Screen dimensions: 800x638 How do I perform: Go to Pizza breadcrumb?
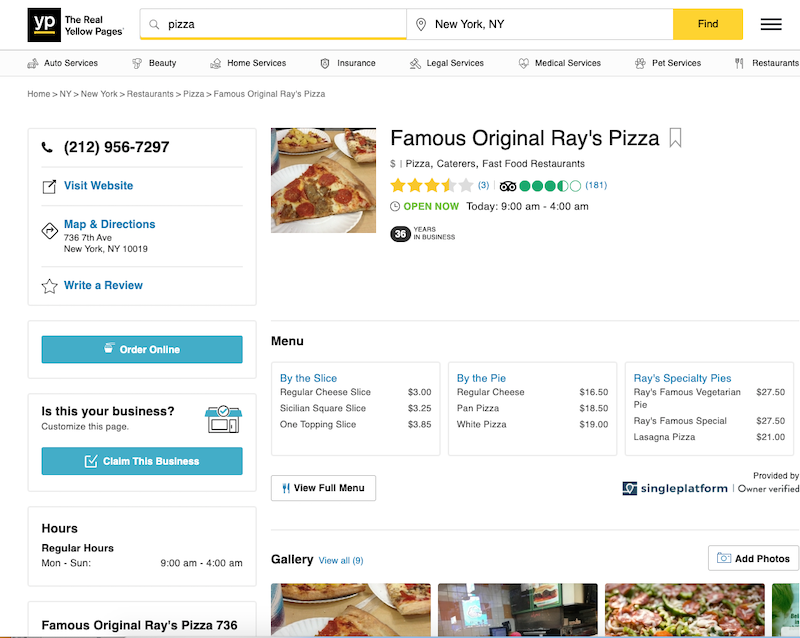pyautogui.click(x=193, y=94)
